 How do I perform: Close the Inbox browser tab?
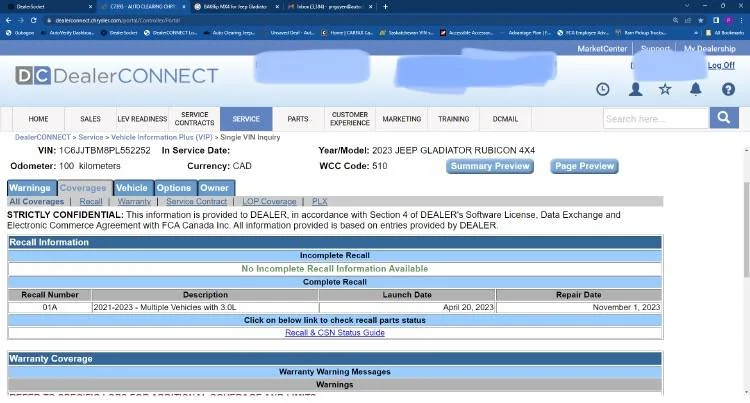pyautogui.click(x=371, y=7)
